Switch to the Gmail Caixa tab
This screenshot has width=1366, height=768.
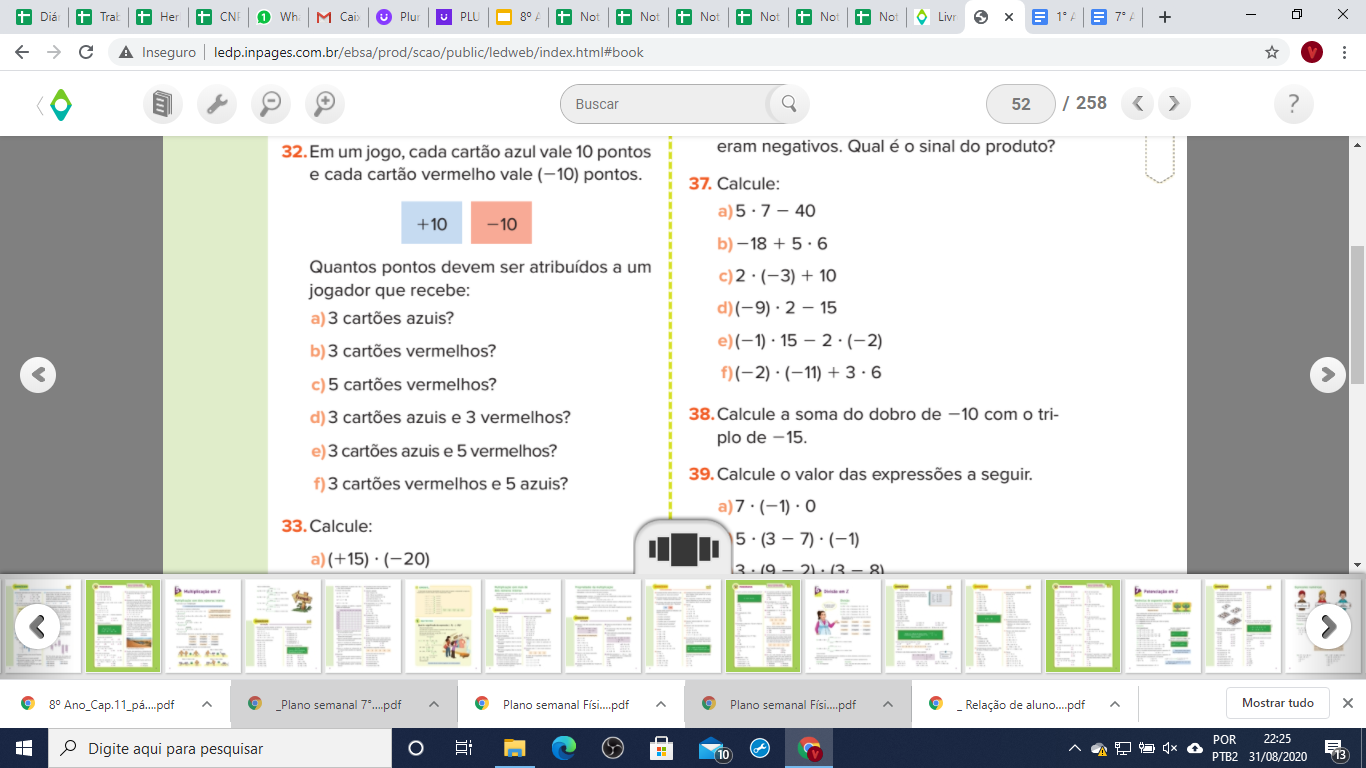click(337, 17)
